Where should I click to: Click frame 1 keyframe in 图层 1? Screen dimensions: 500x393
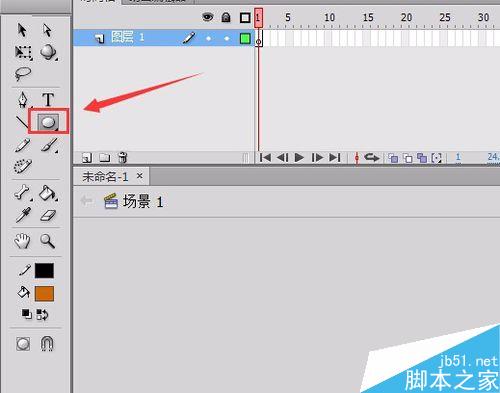coord(259,38)
